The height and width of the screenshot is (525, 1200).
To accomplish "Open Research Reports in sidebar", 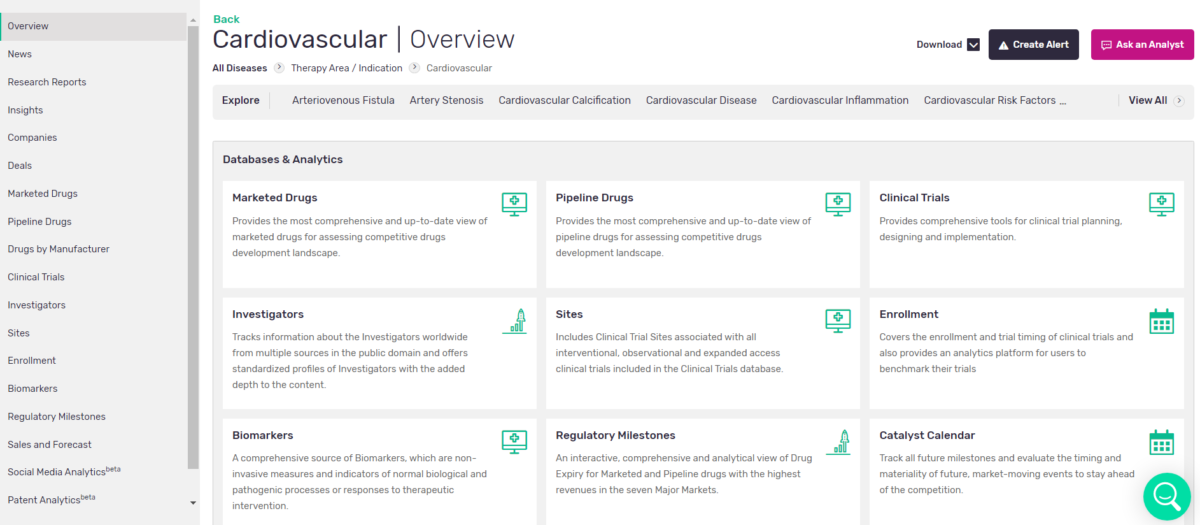I will point(47,82).
